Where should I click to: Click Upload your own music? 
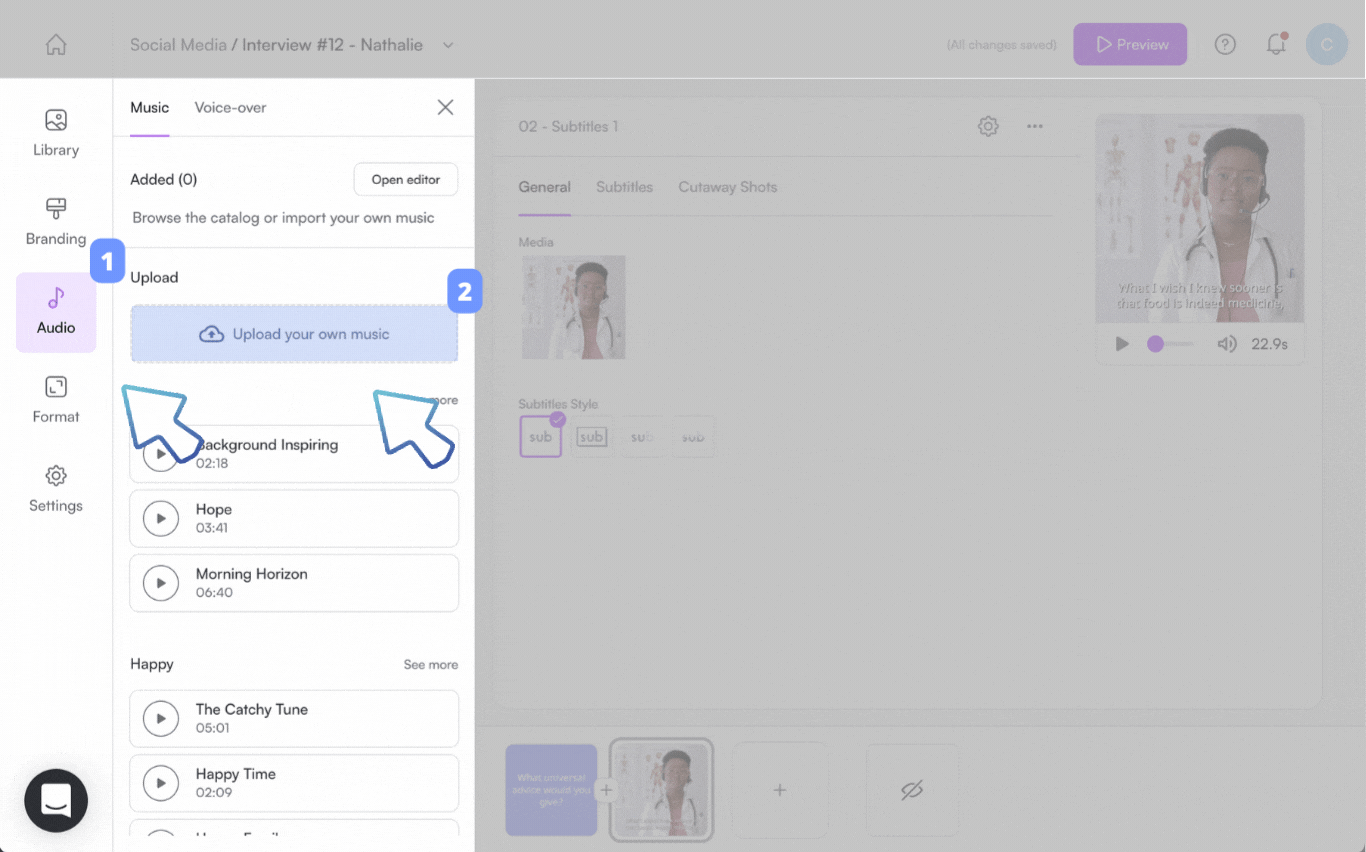point(294,334)
